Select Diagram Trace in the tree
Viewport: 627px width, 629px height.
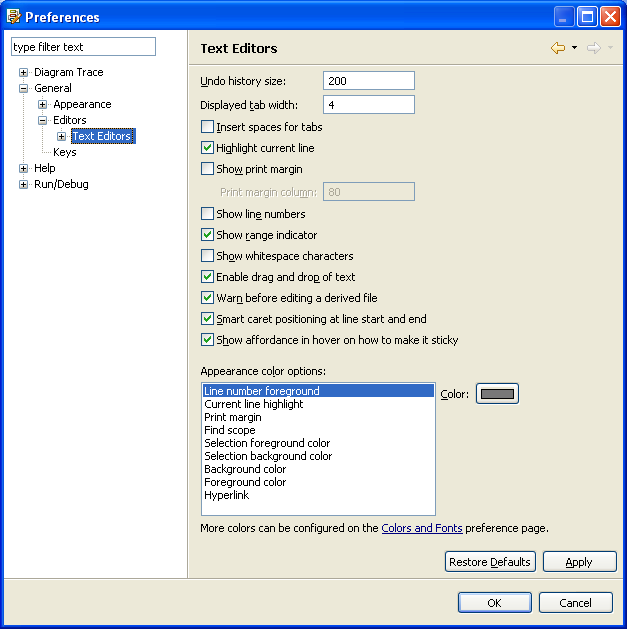coord(69,72)
